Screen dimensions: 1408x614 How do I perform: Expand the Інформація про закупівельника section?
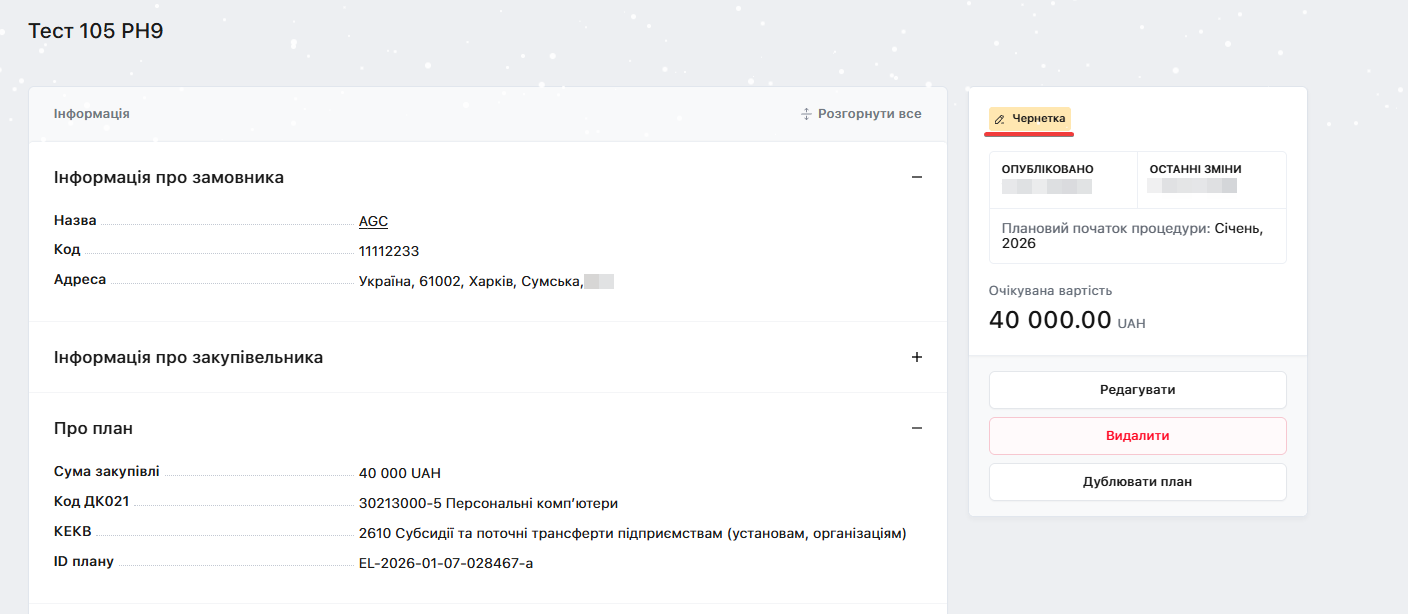(917, 357)
